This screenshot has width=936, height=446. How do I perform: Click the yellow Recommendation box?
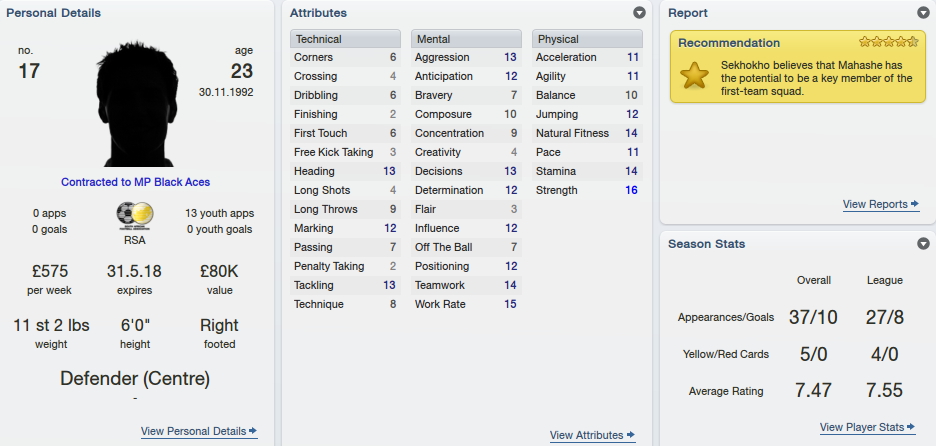798,67
